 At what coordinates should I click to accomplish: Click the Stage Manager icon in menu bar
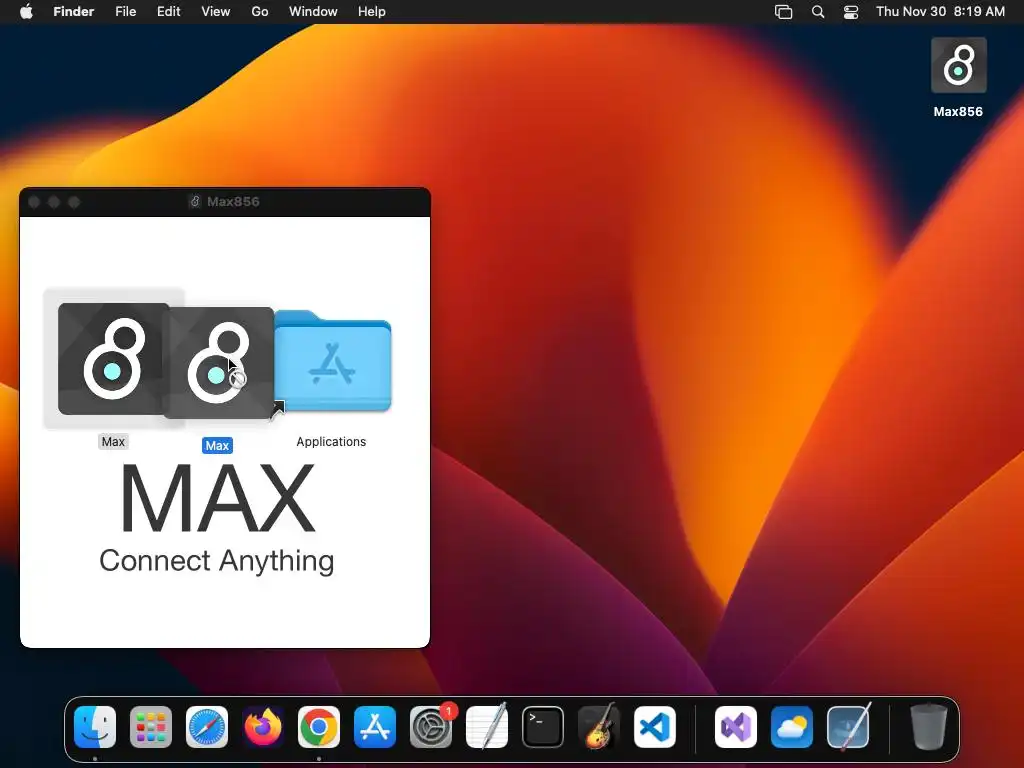point(783,11)
